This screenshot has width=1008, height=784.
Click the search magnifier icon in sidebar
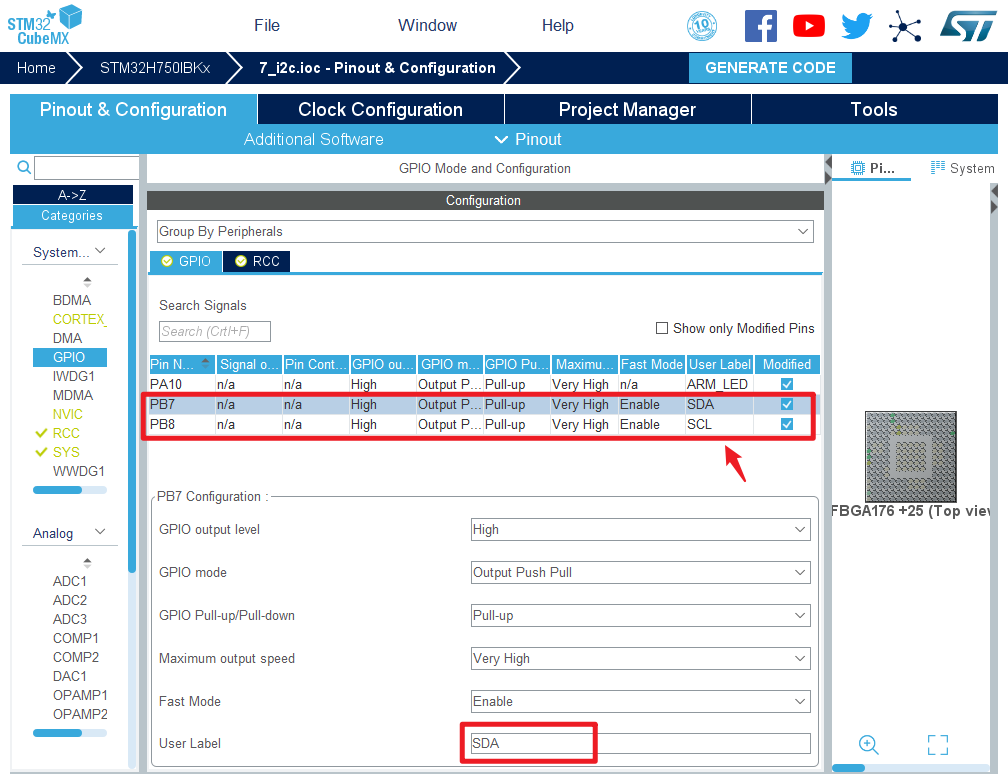(x=24, y=168)
